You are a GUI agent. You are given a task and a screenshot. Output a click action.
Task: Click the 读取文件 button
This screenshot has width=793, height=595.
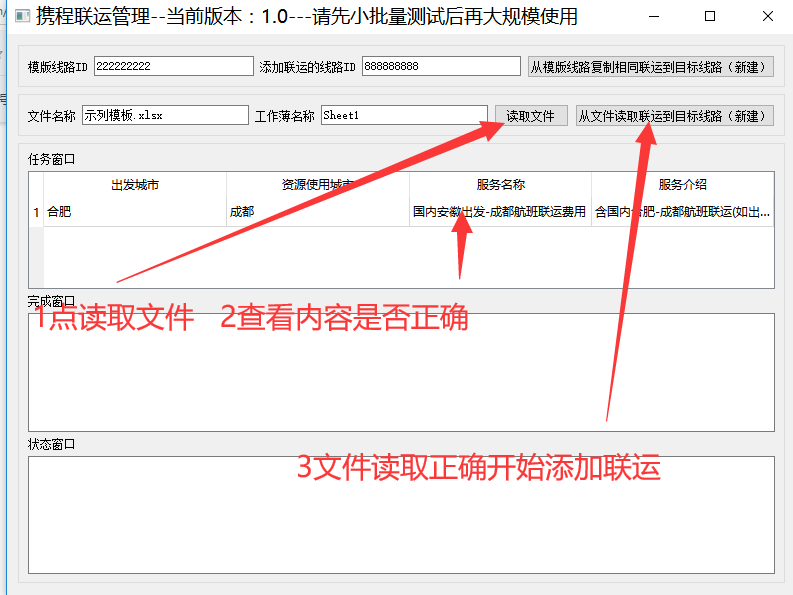(531, 116)
